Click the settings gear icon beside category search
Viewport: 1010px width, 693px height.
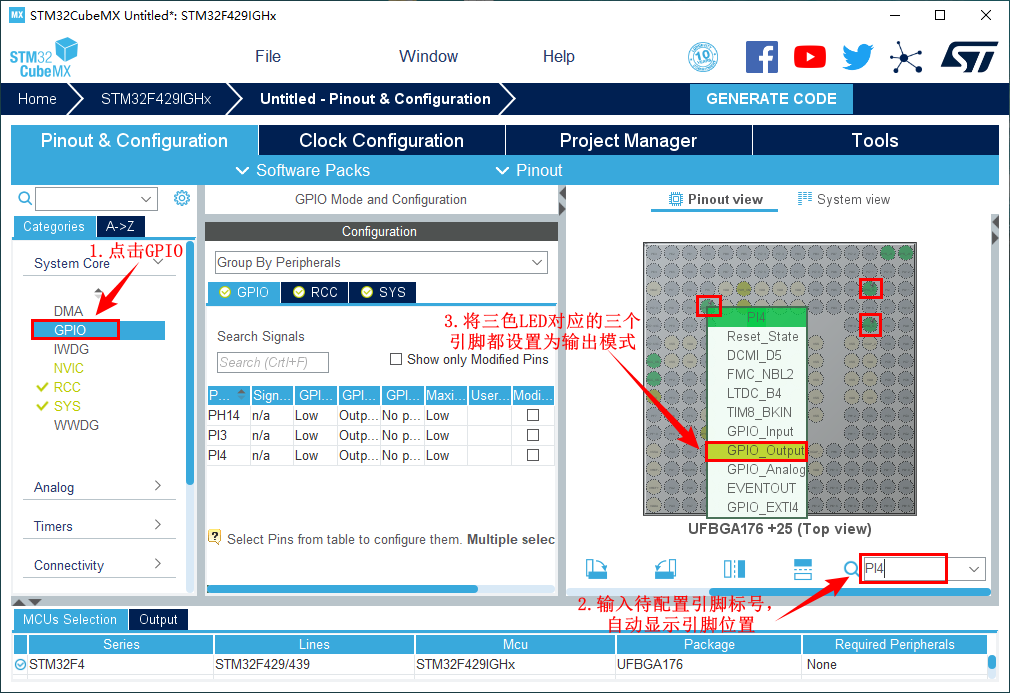click(181, 198)
